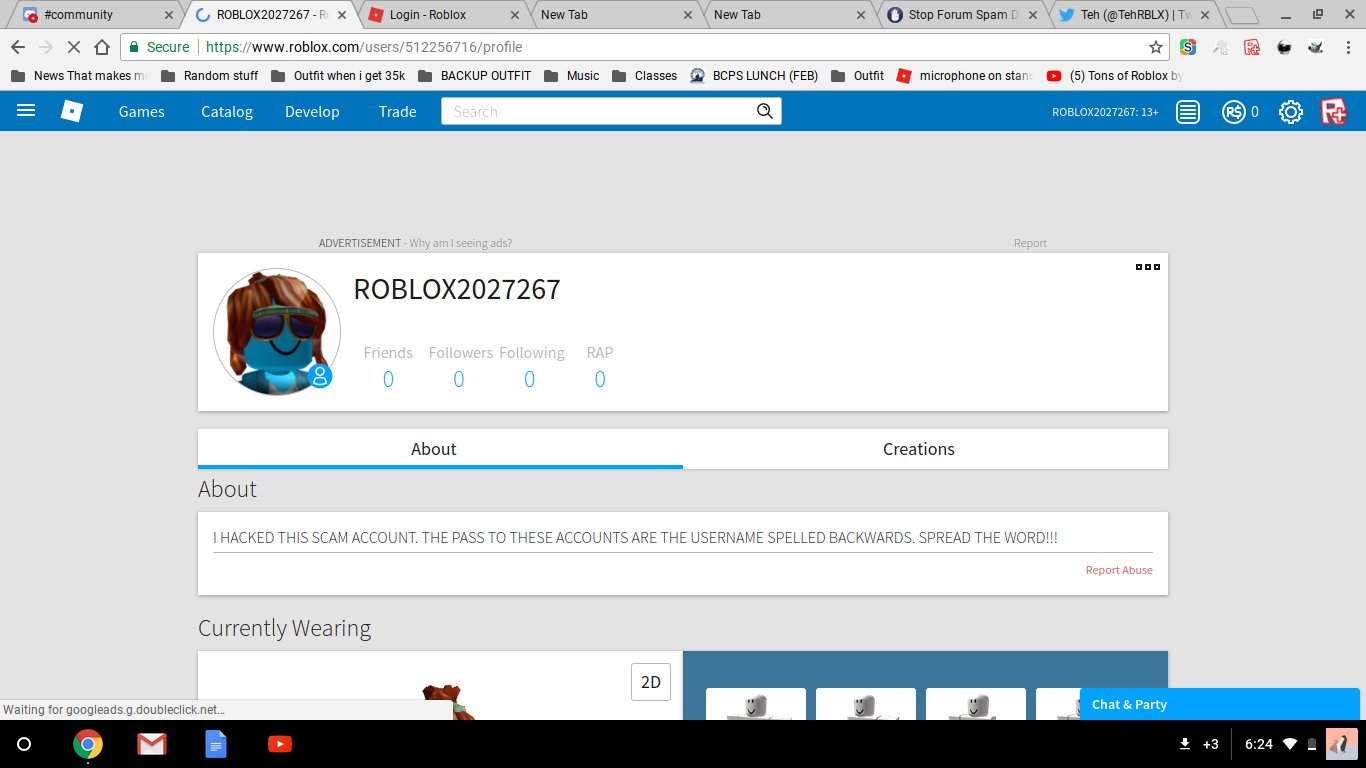Open the profile three-dots options menu
Viewport: 1366px width, 768px height.
click(1148, 267)
